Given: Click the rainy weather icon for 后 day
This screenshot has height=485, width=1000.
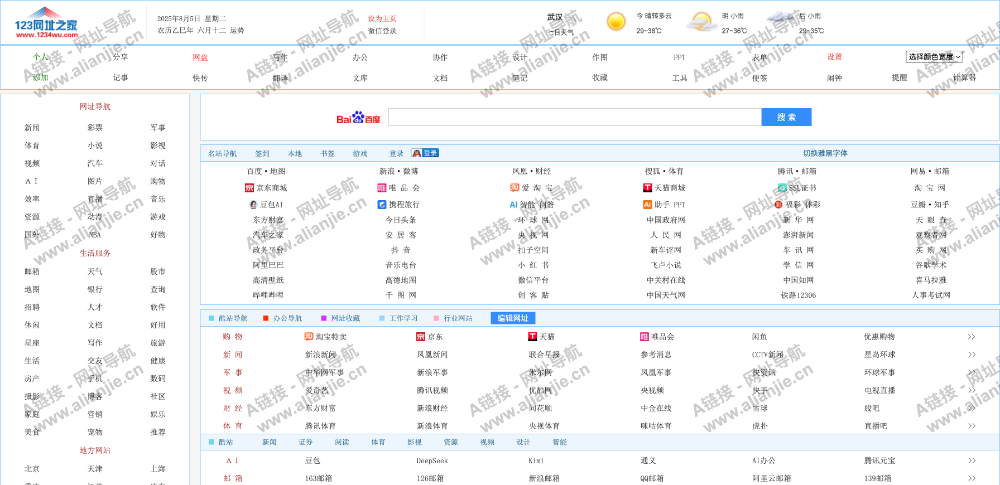Looking at the screenshot, I should (781, 20).
